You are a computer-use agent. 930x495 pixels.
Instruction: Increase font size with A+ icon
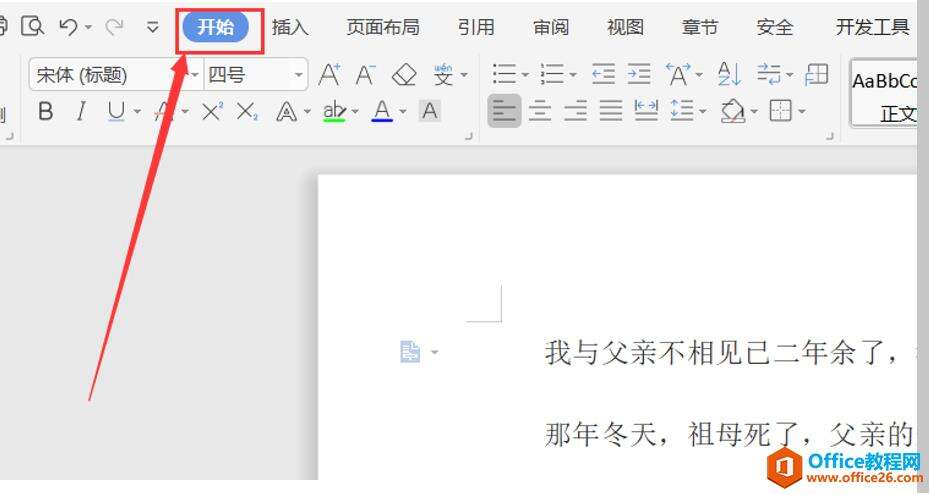click(330, 75)
